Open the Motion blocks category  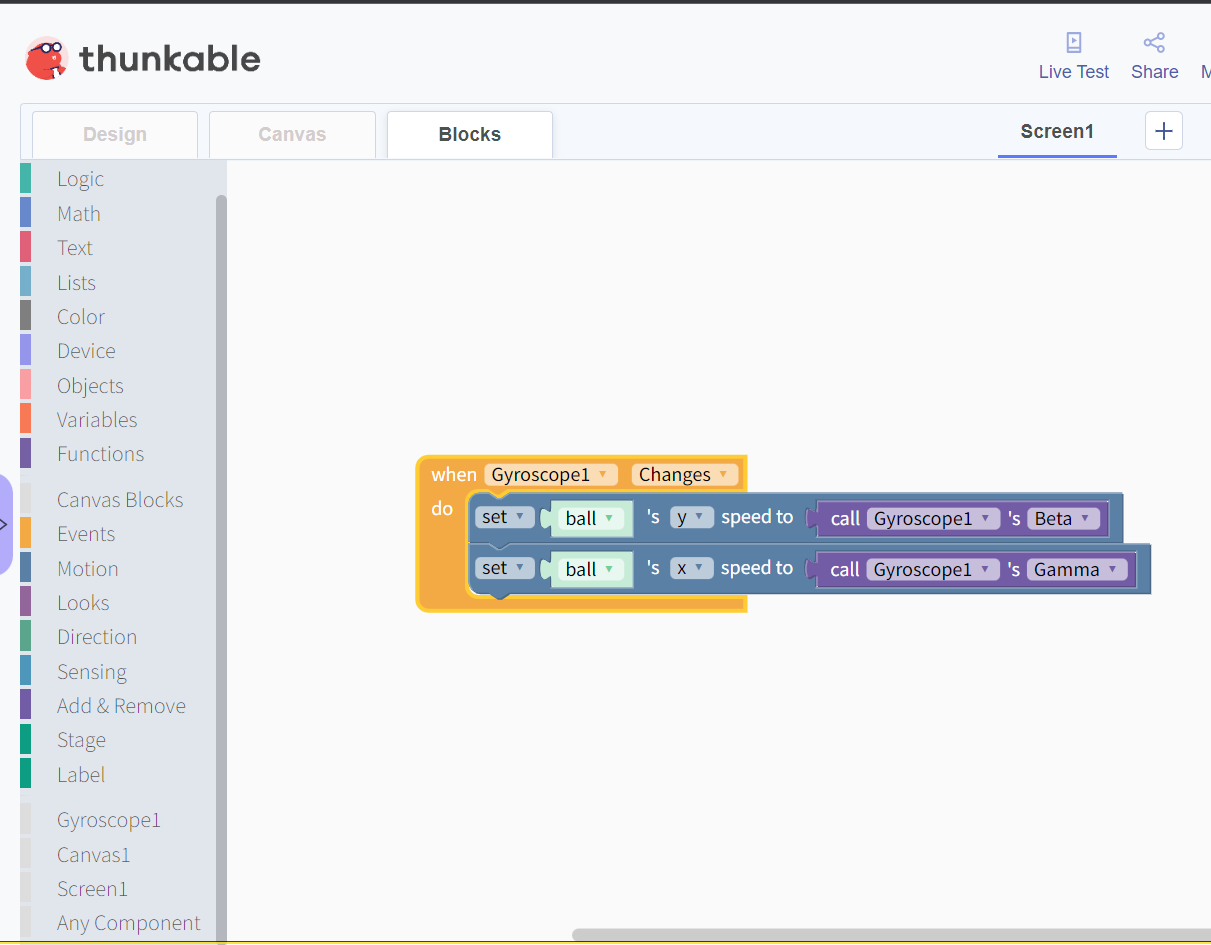(x=88, y=568)
